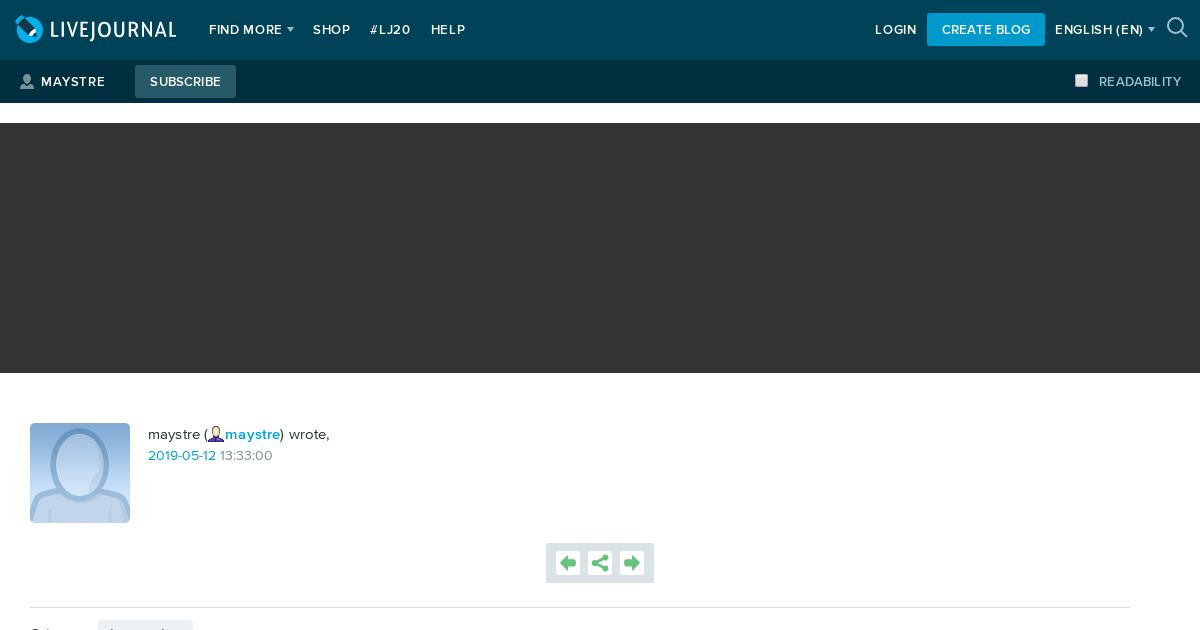Toggle the Readability checkbox
The image size is (1200, 630).
pos(1081,81)
